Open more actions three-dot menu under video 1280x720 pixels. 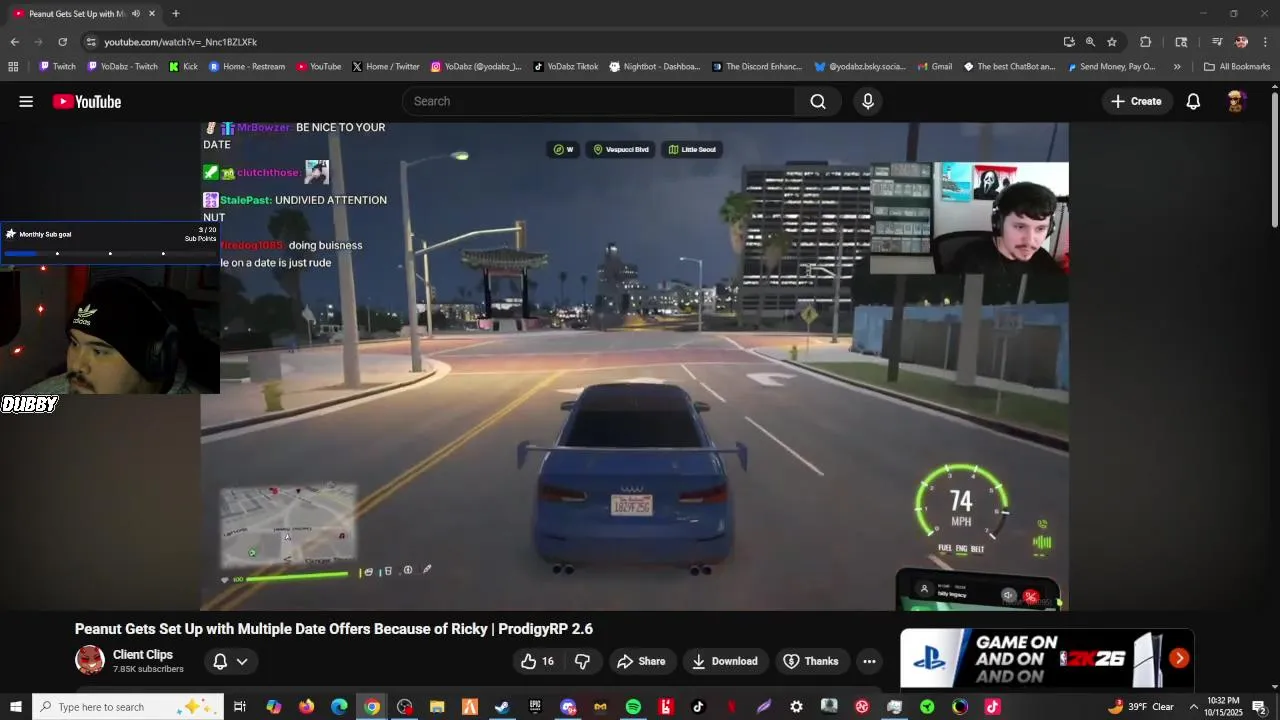click(x=869, y=661)
